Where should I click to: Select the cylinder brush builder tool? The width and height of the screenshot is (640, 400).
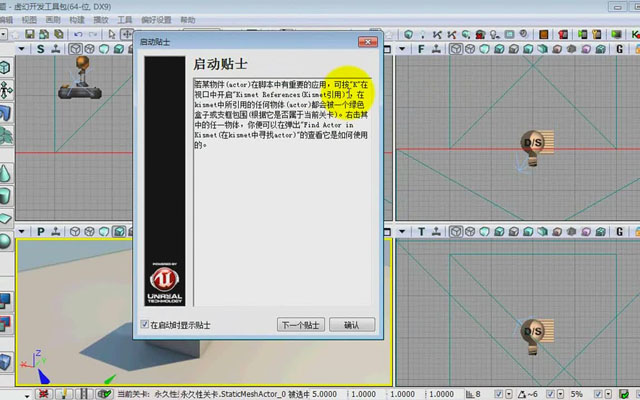pyautogui.click(x=5, y=196)
